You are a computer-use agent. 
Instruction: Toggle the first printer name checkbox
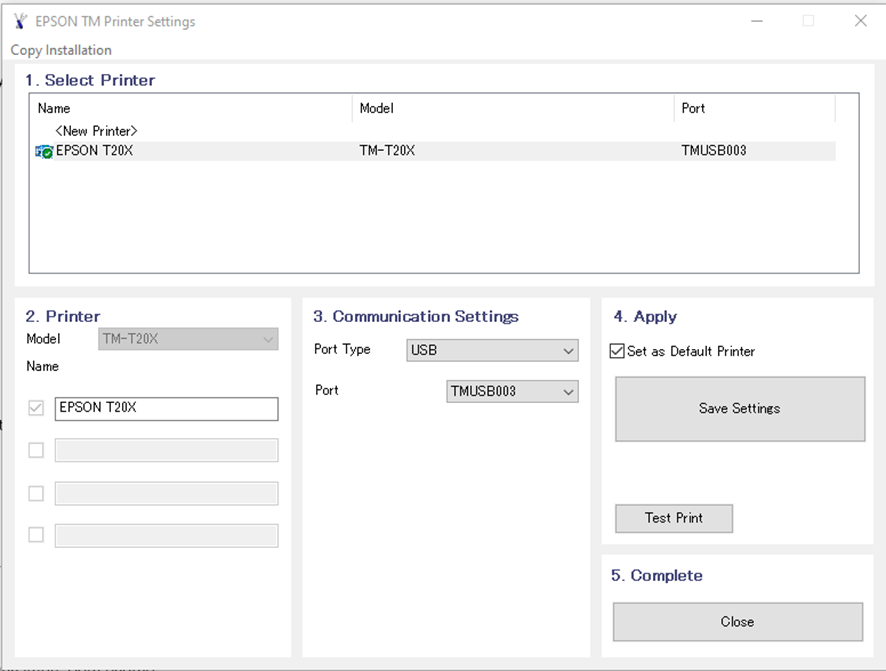[36, 408]
